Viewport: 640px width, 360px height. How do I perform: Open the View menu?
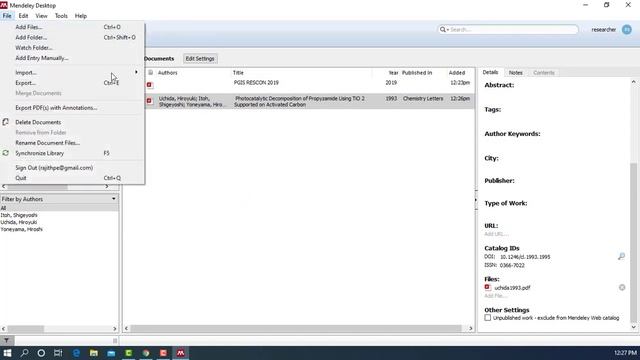point(41,16)
